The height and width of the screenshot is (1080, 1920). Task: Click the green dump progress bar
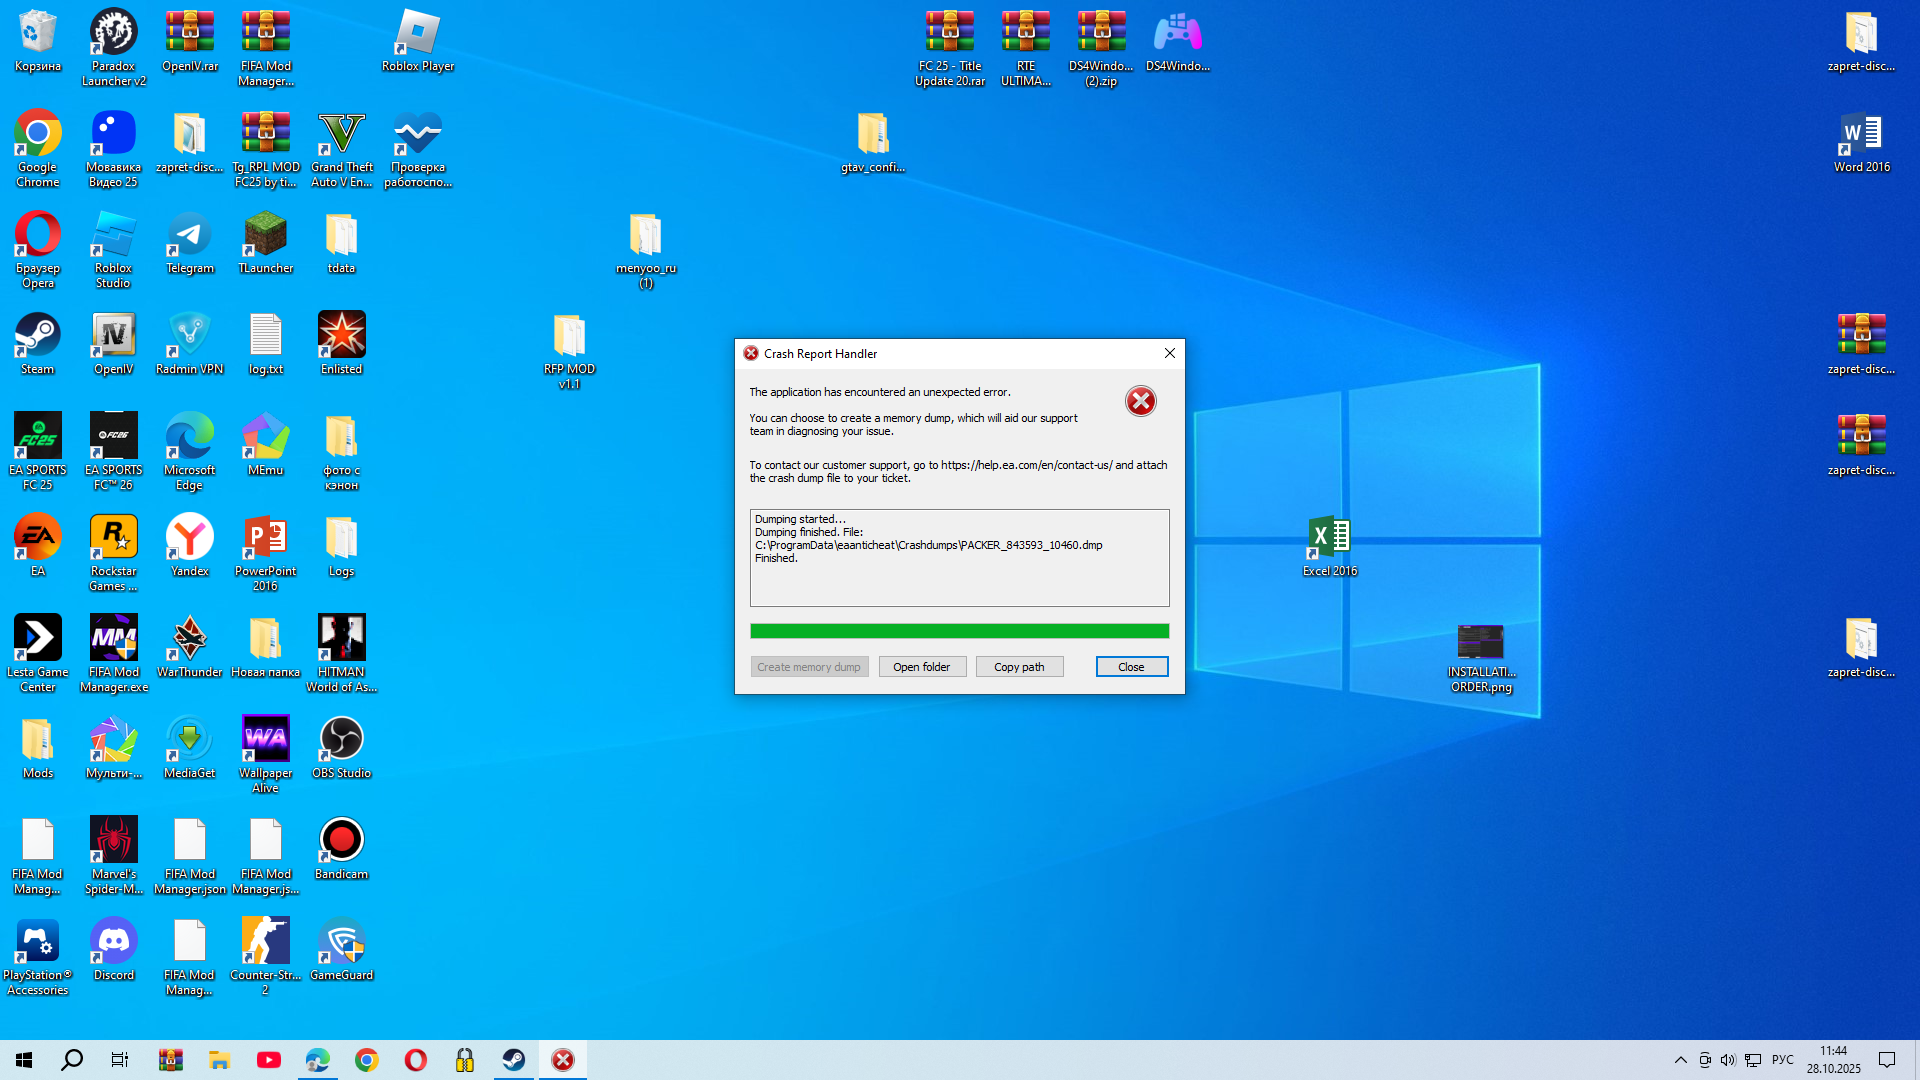click(958, 631)
